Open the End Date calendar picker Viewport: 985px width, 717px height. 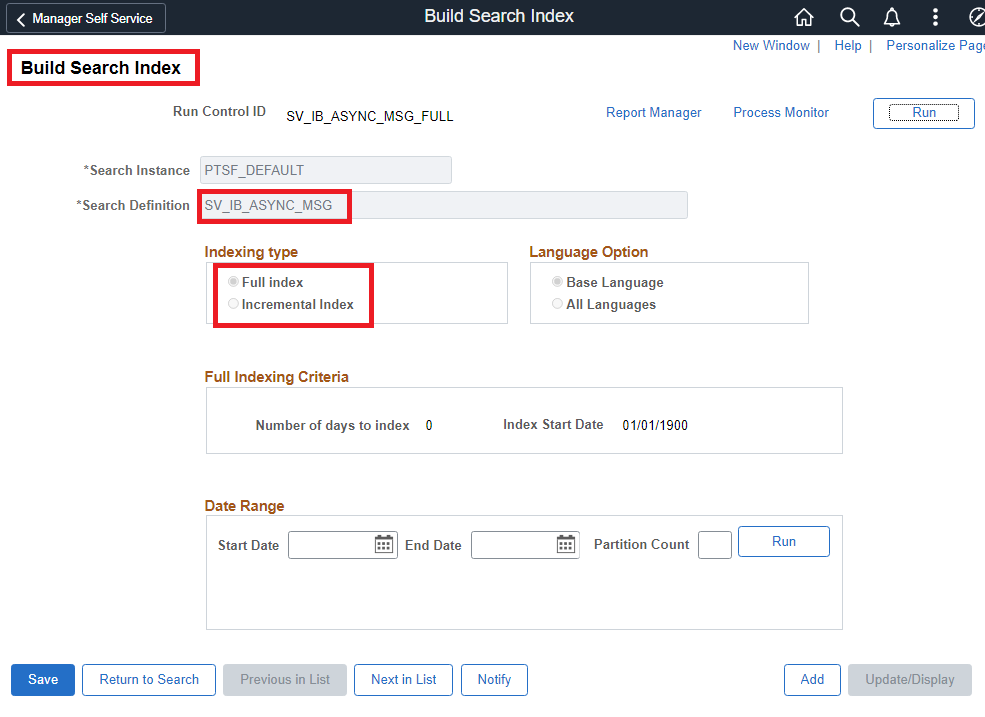[x=566, y=544]
